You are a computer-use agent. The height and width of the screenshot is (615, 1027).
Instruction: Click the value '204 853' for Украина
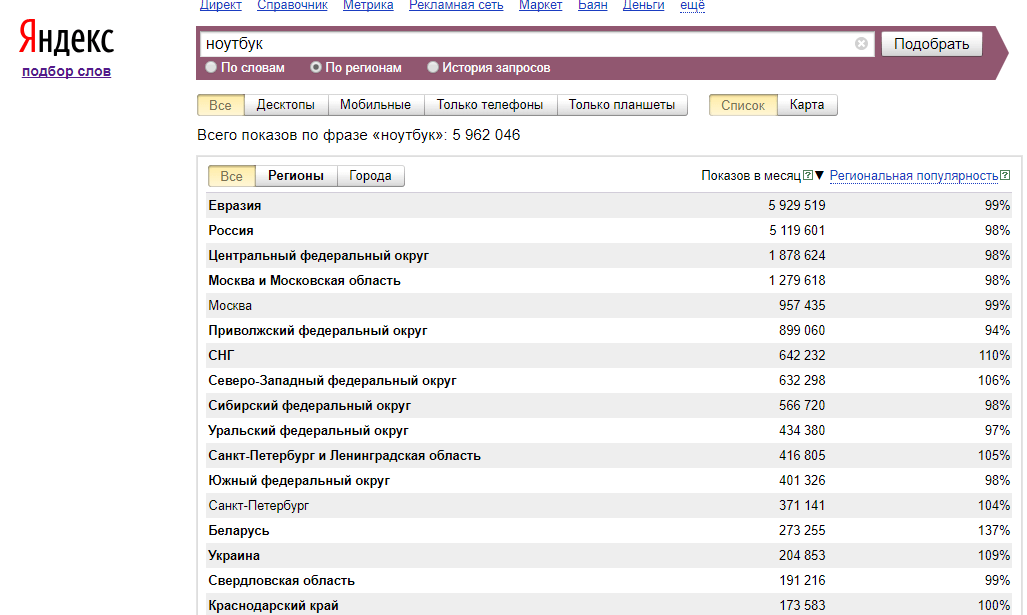[802, 555]
